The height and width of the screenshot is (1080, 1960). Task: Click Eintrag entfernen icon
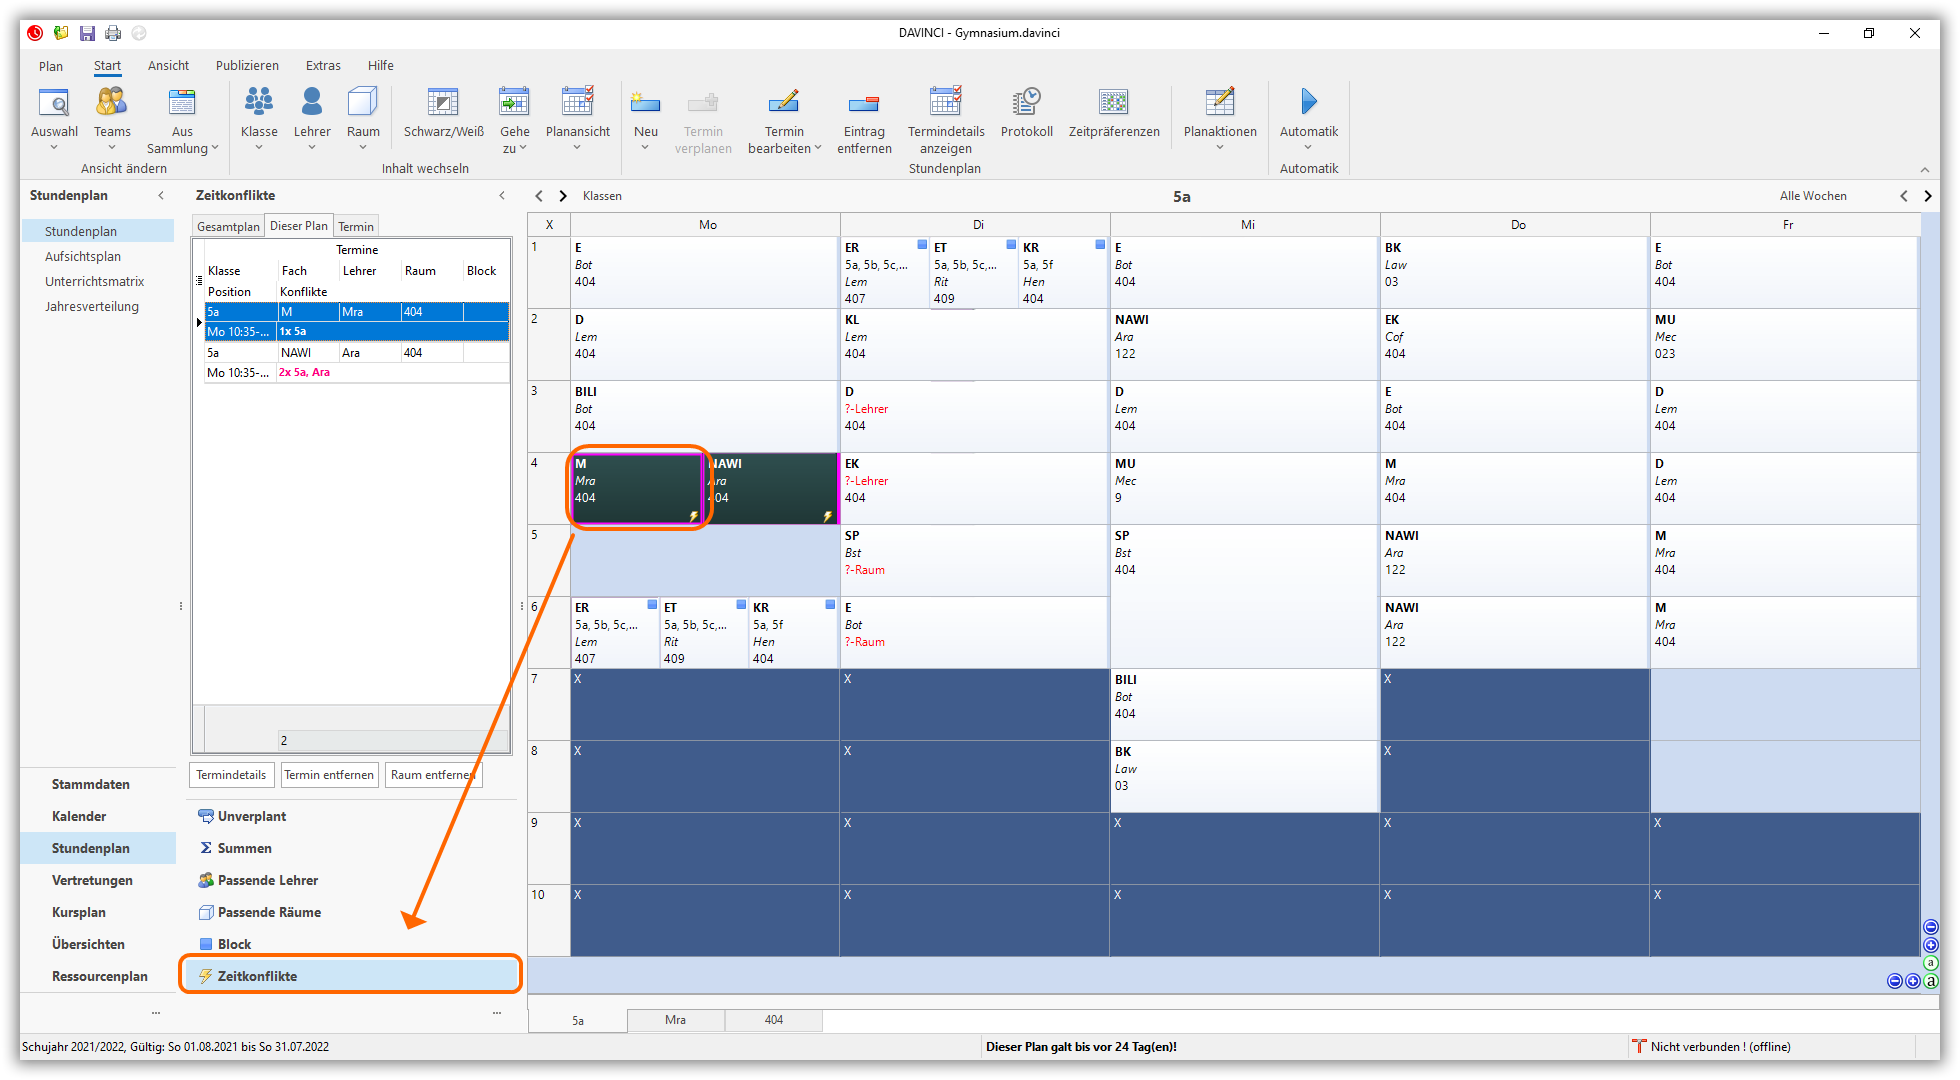click(863, 102)
